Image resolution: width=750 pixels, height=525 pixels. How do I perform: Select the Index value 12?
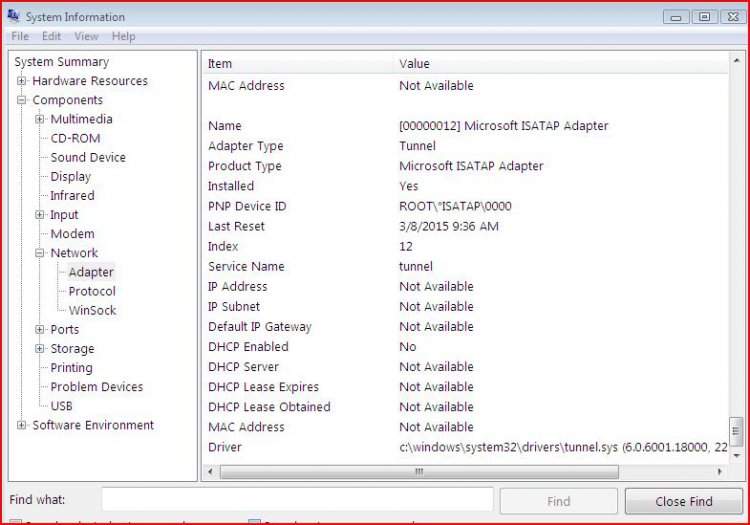(406, 246)
